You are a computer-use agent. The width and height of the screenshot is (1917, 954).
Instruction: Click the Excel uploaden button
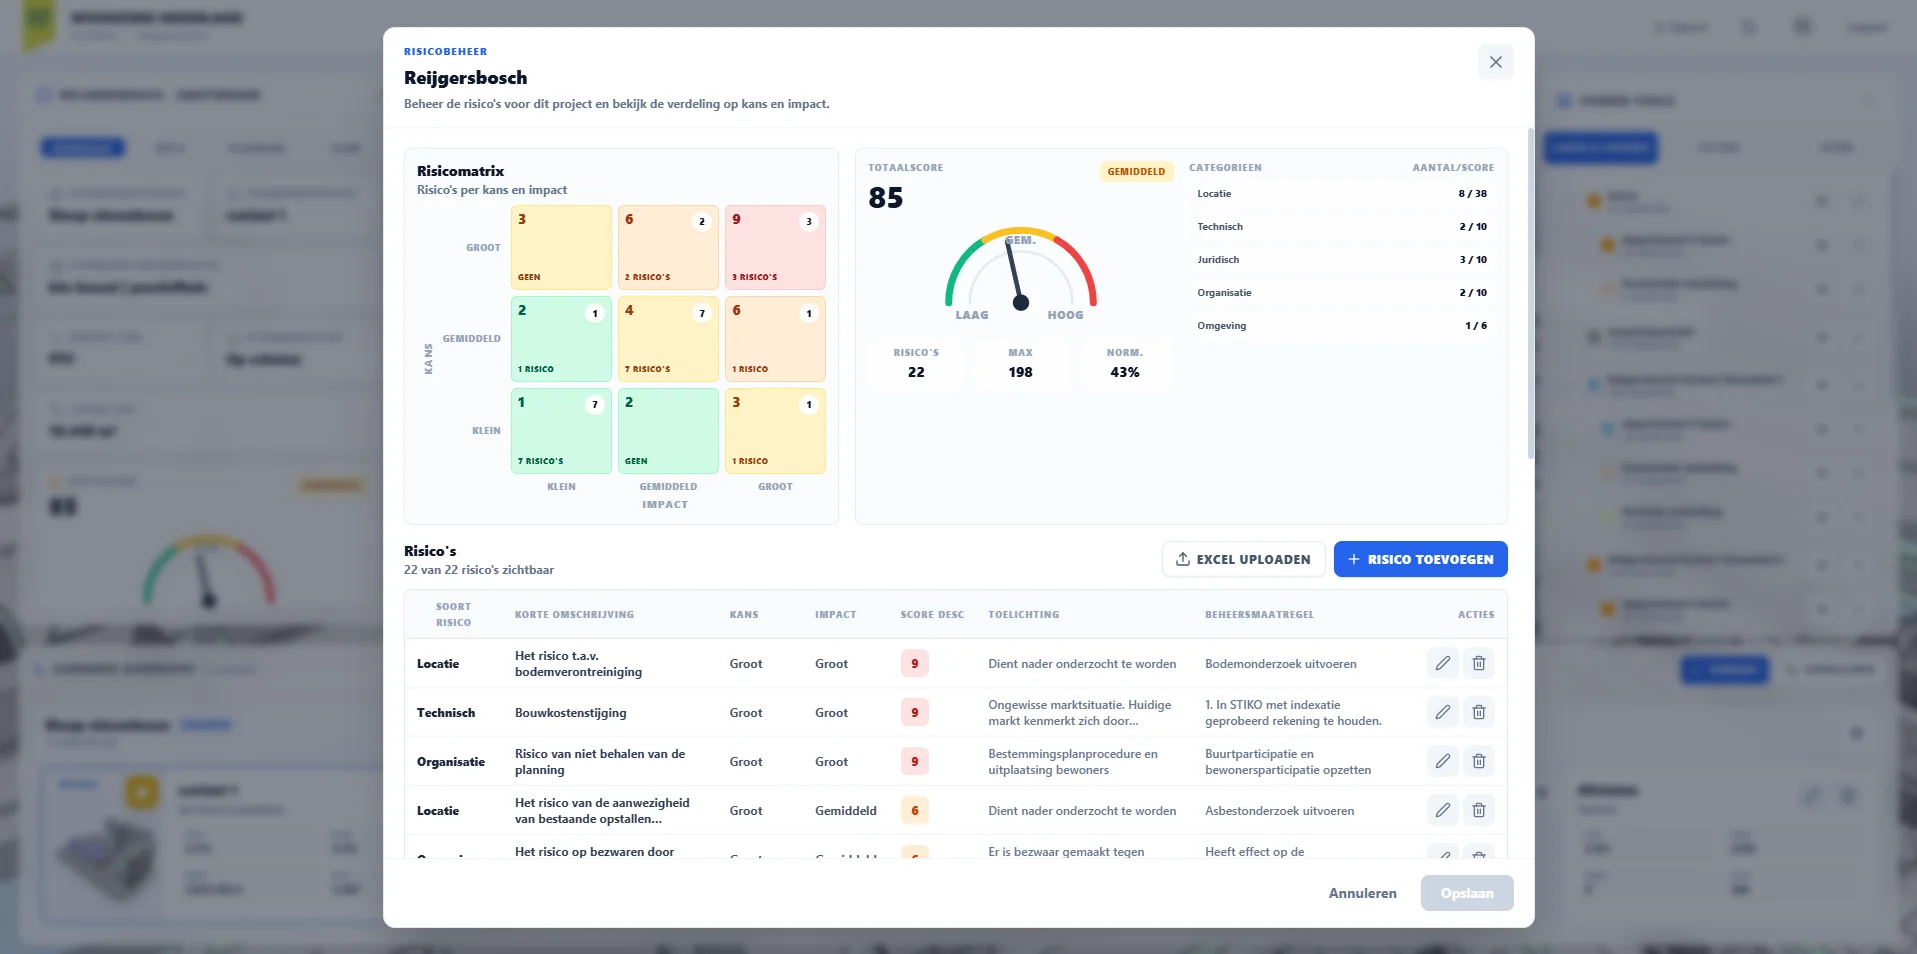click(1243, 559)
